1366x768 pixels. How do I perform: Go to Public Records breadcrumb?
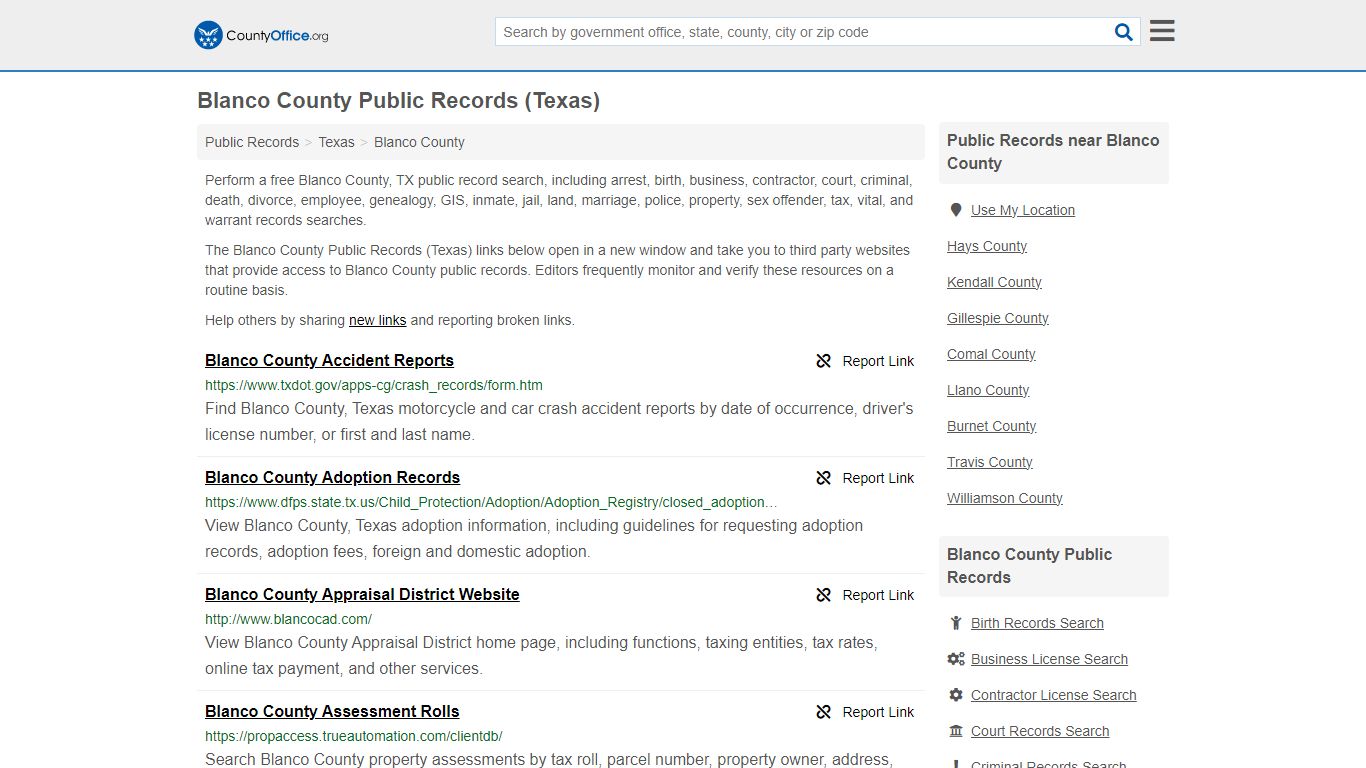tap(252, 142)
